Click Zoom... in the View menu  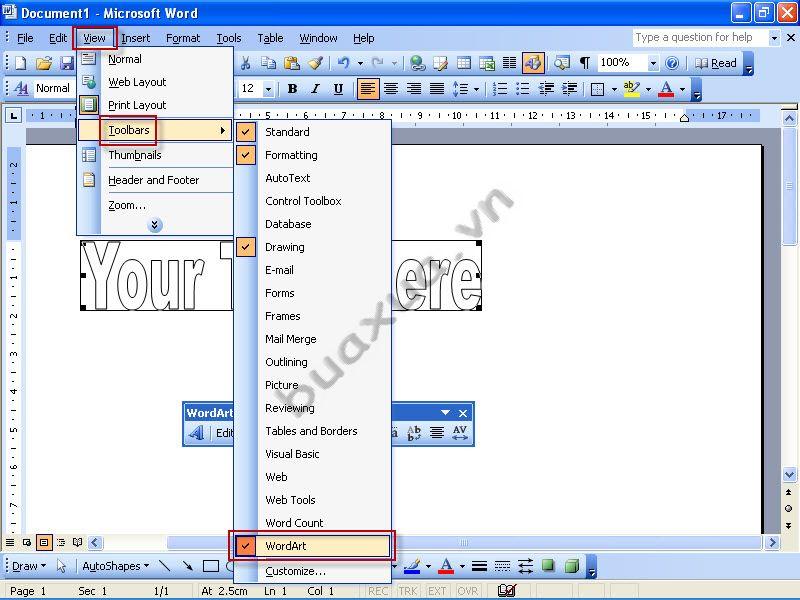(x=155, y=205)
